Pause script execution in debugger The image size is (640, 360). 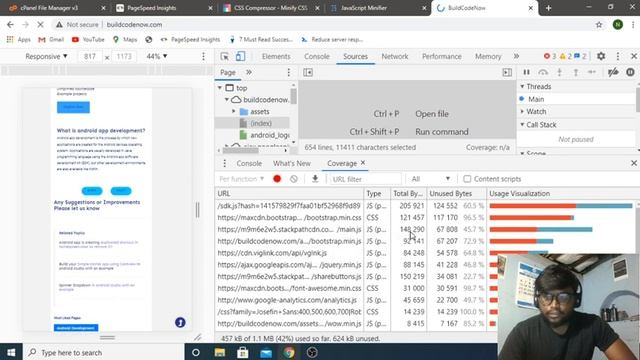coord(527,72)
